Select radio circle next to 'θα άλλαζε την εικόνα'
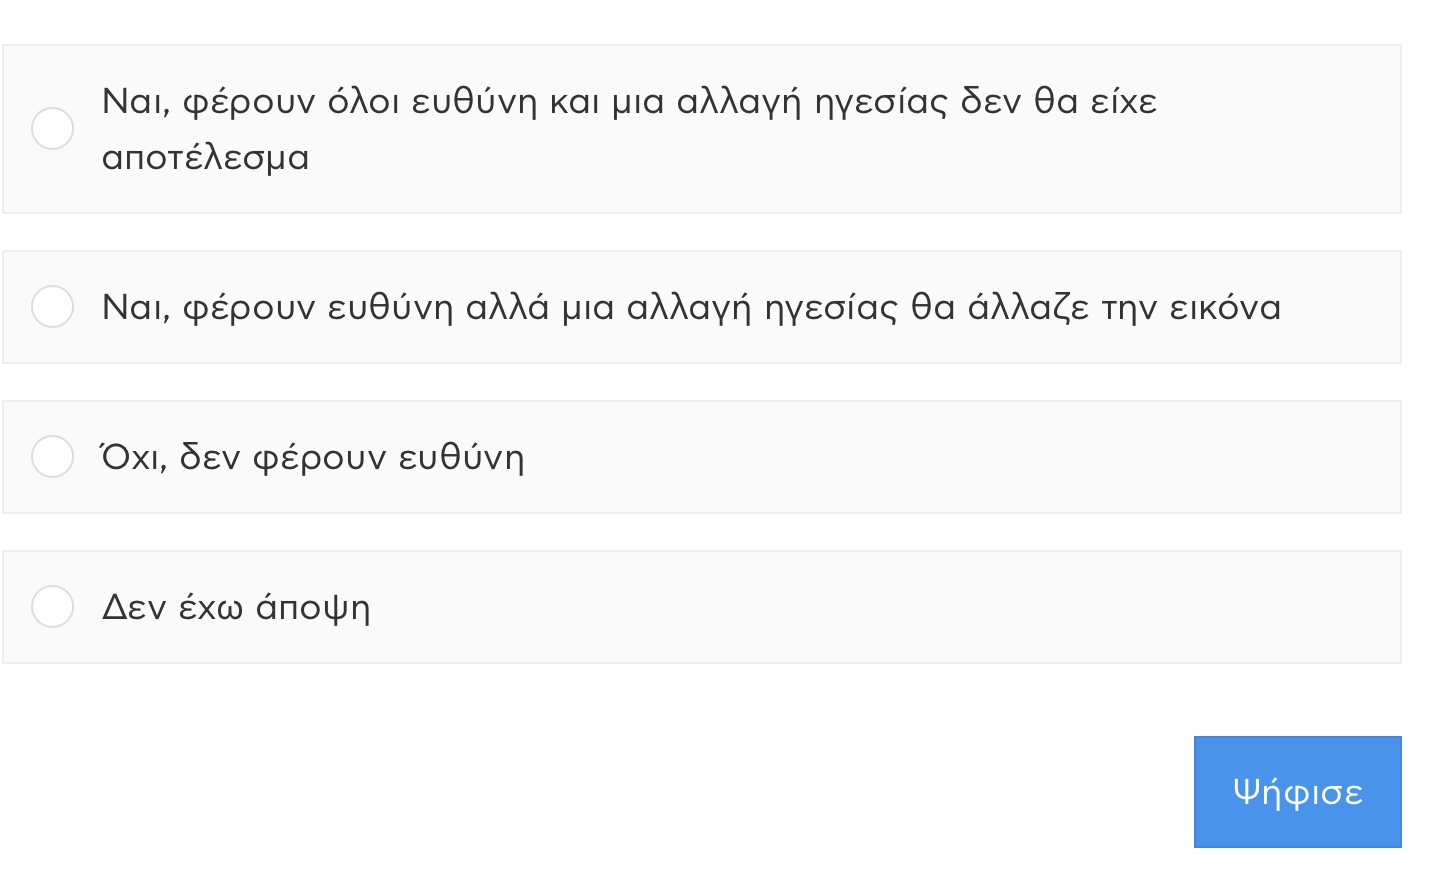The height and width of the screenshot is (879, 1440). [52, 307]
